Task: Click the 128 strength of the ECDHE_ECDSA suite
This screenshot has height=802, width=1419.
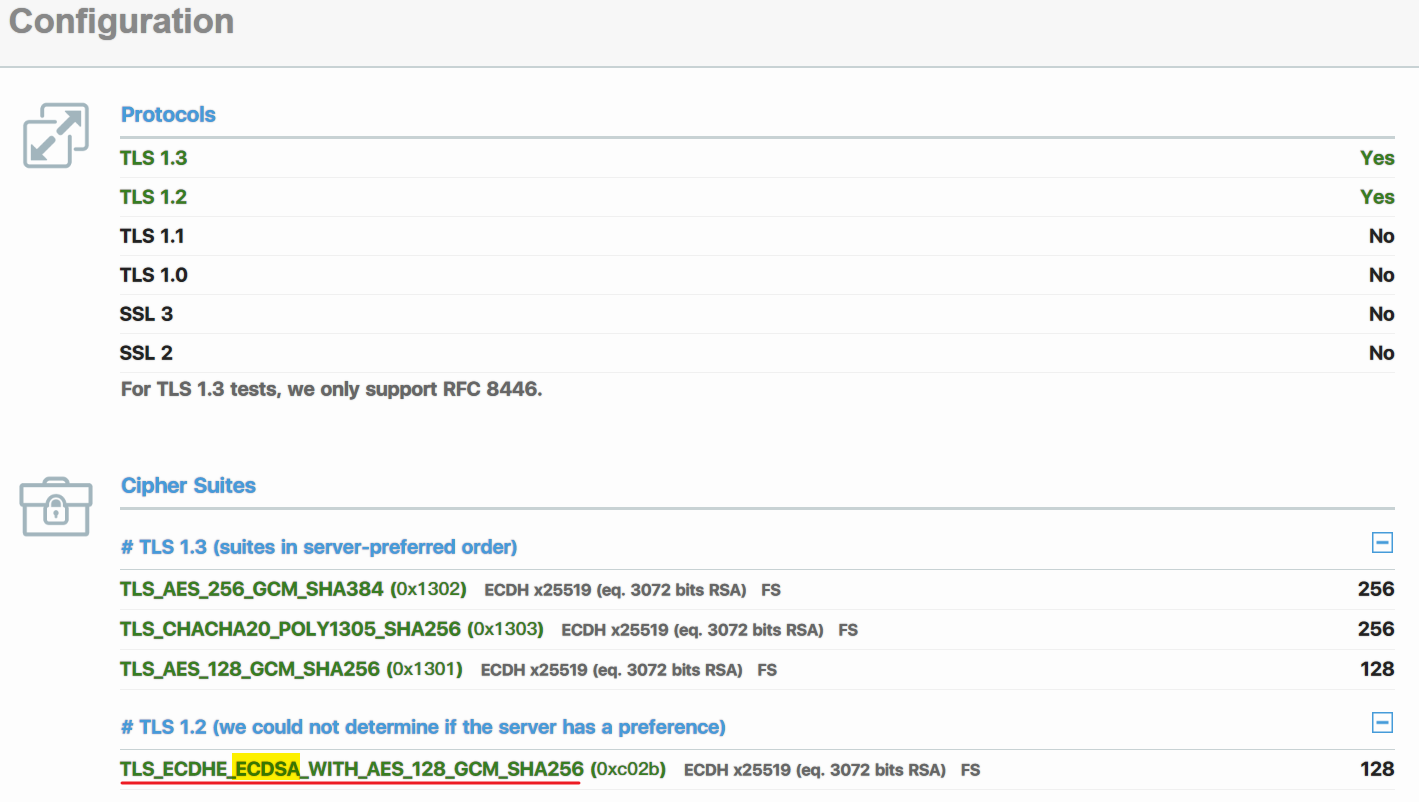Action: 1377,769
